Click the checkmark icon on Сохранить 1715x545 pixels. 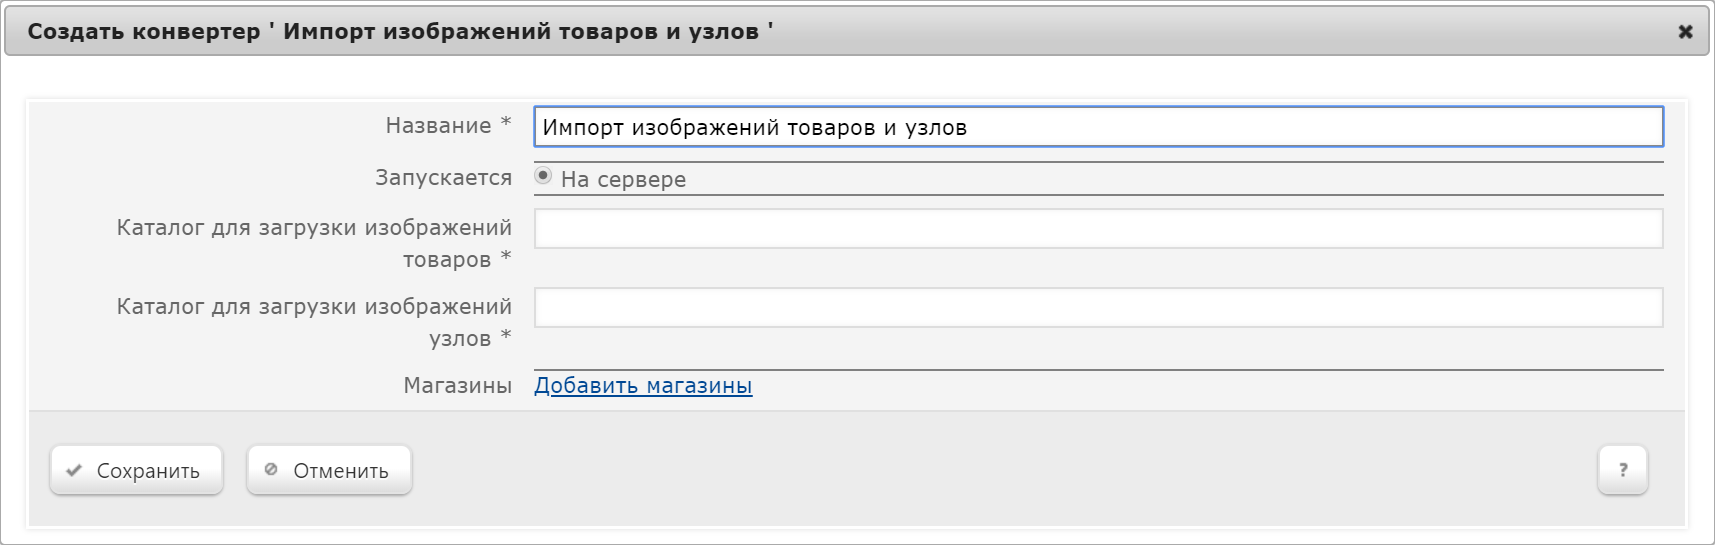point(74,470)
